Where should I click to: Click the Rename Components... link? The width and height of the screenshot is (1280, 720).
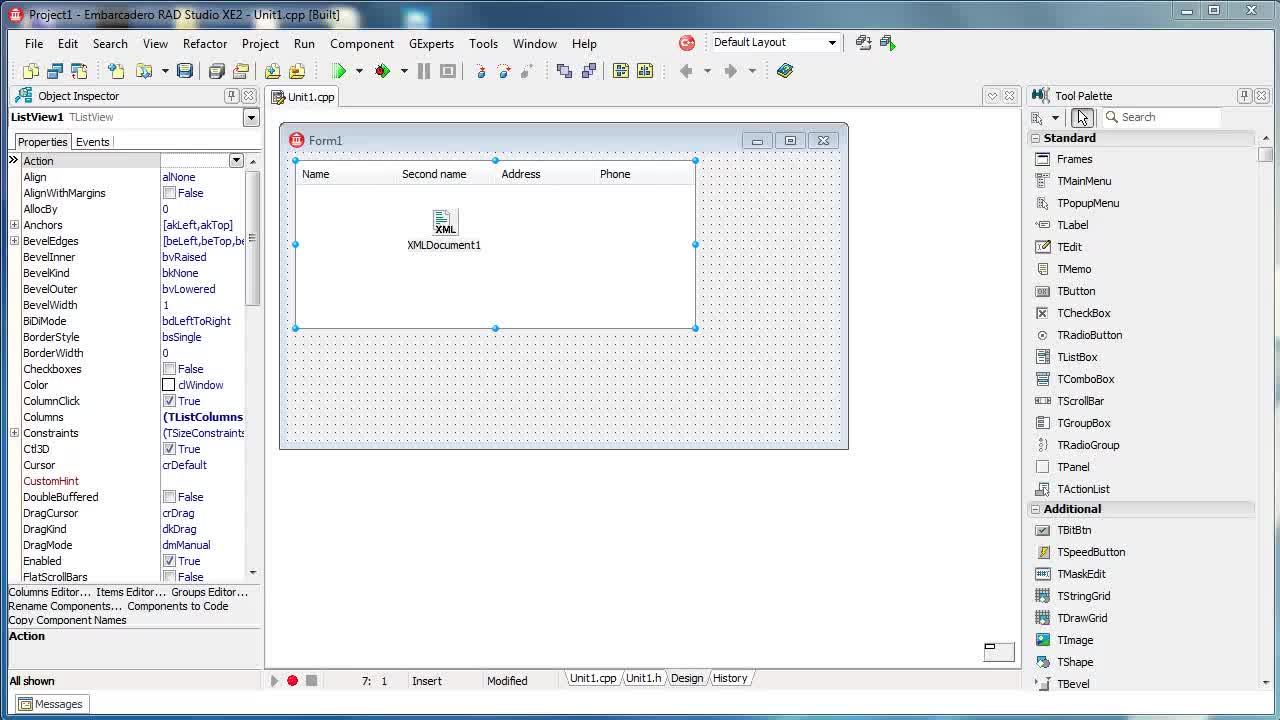point(65,606)
